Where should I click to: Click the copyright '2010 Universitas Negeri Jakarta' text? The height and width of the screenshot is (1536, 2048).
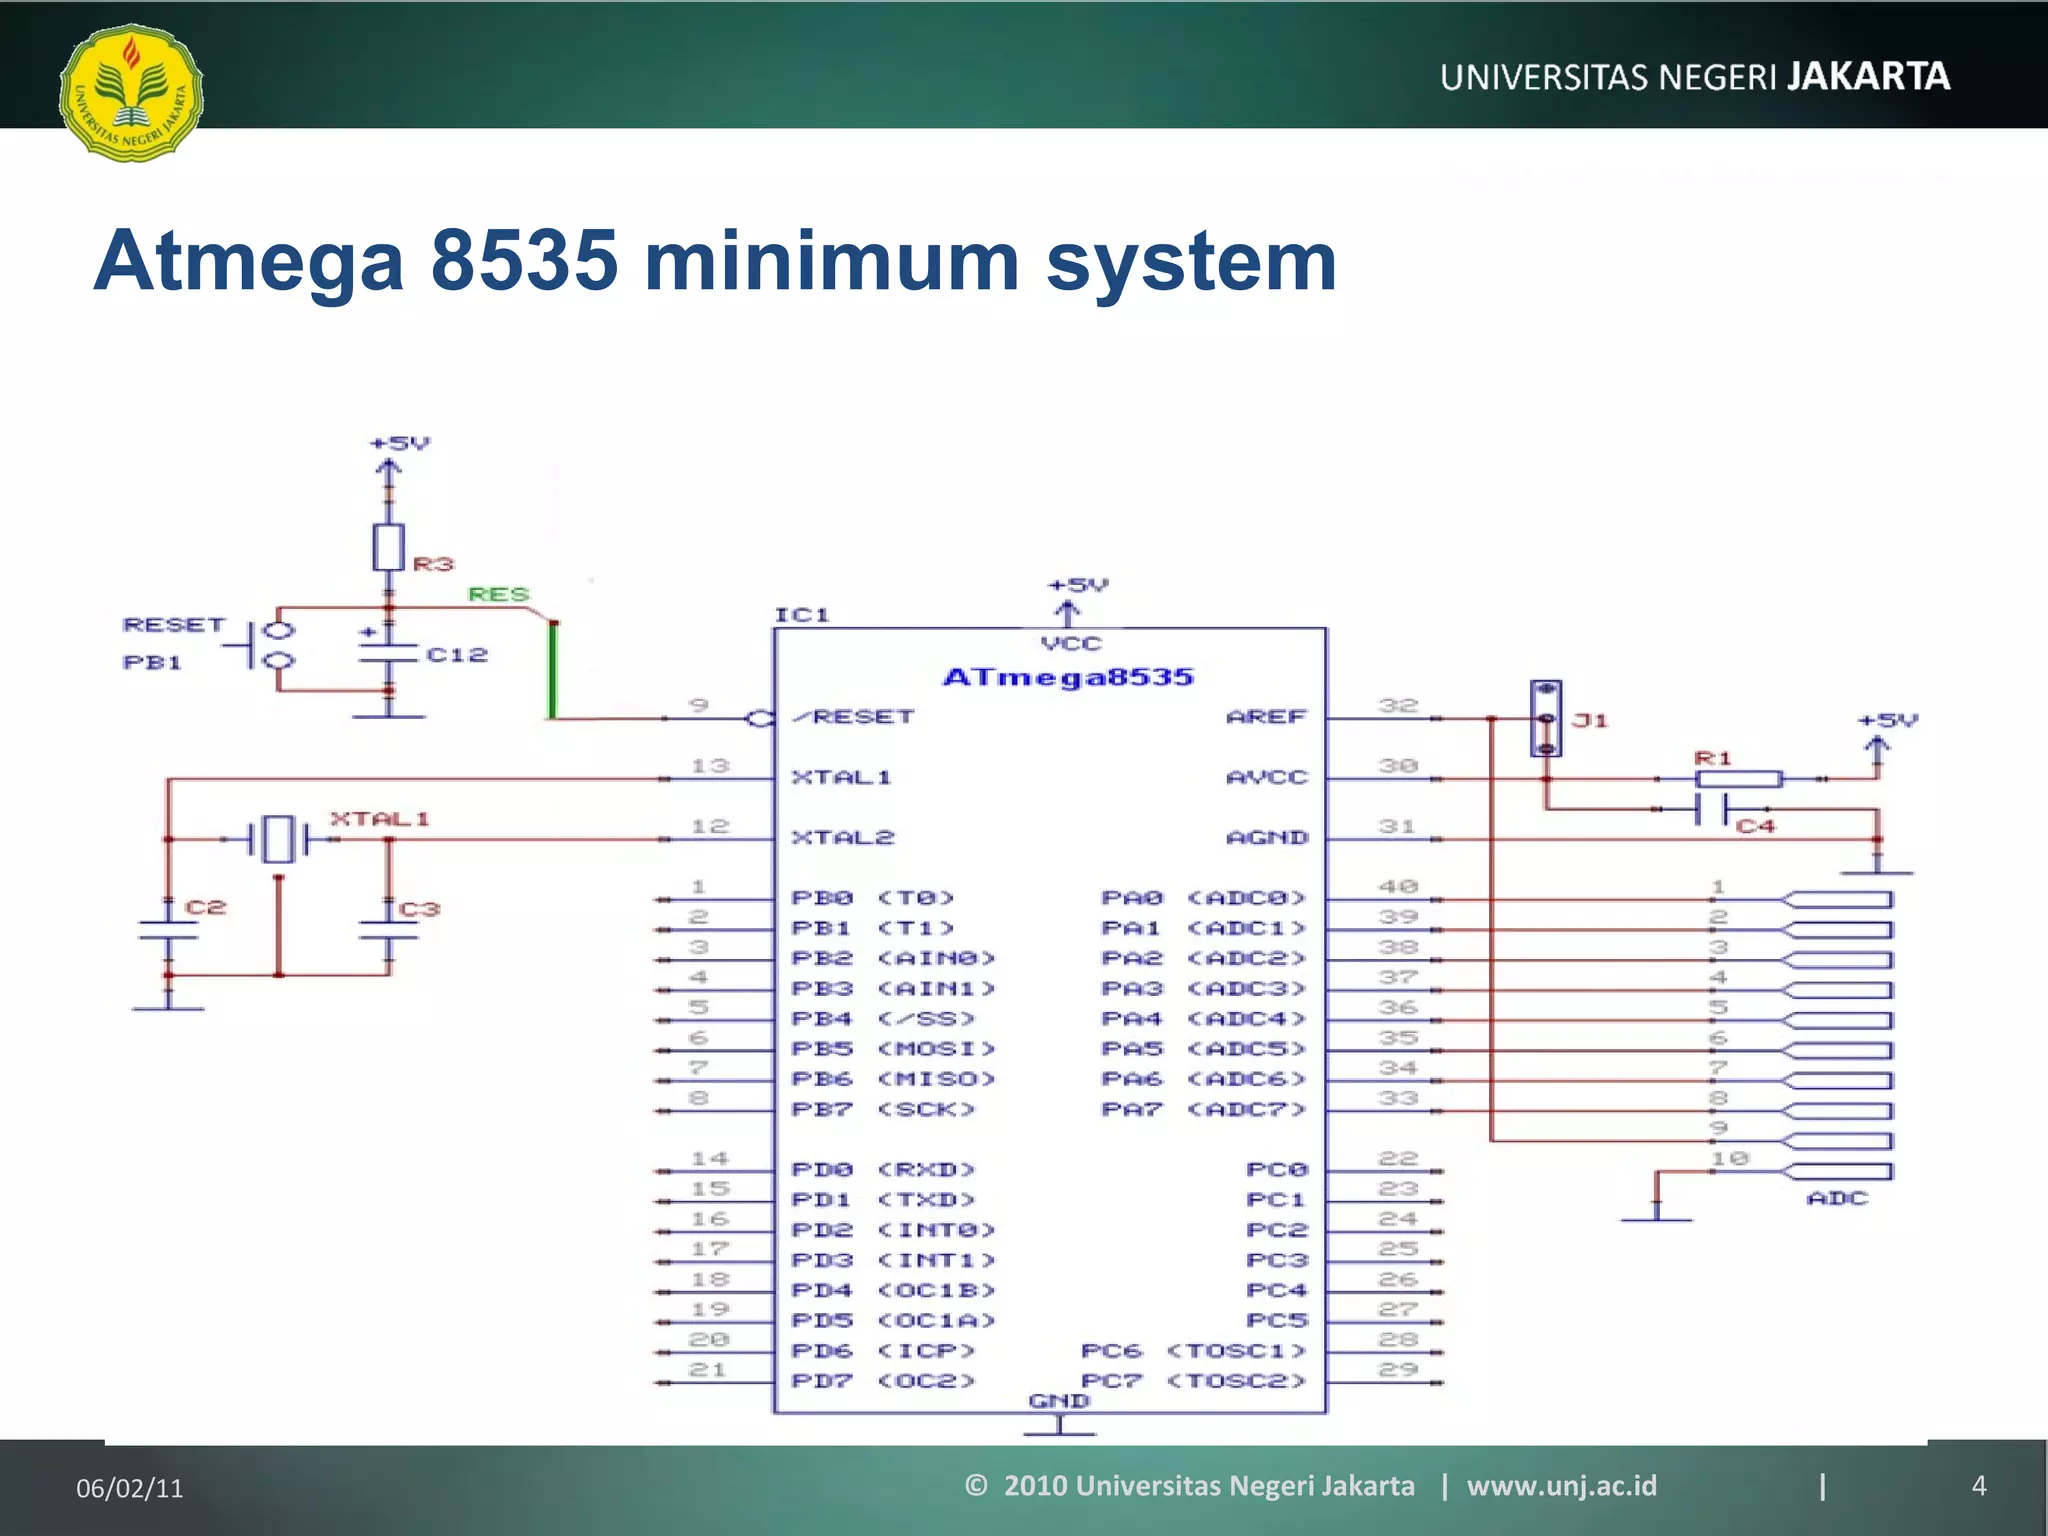tap(1209, 1485)
